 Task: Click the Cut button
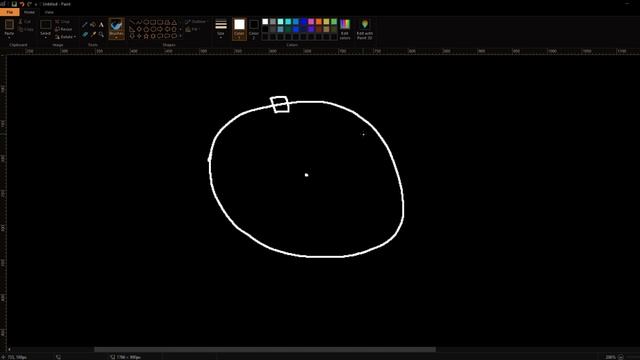coord(25,22)
